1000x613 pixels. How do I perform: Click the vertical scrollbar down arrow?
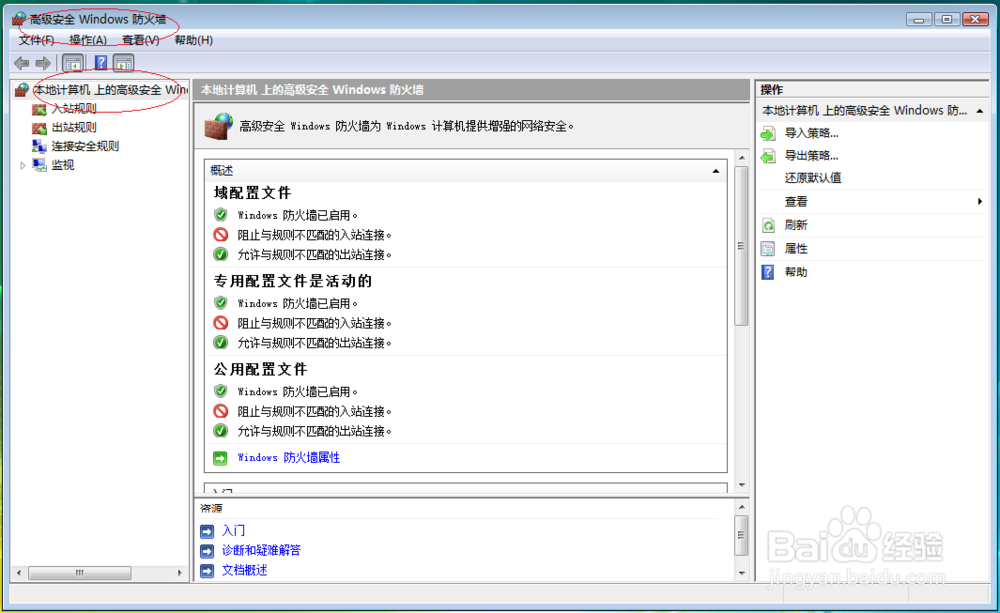click(742, 485)
